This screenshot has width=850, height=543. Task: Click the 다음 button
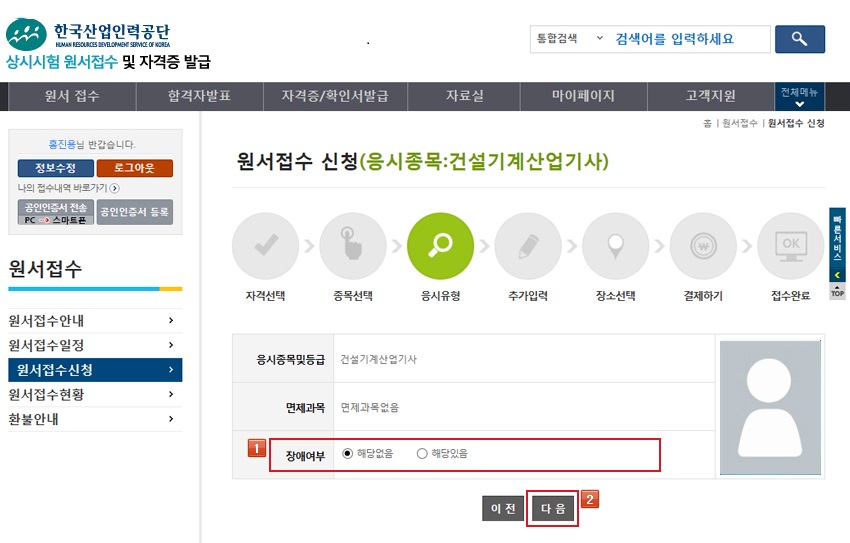(x=553, y=508)
